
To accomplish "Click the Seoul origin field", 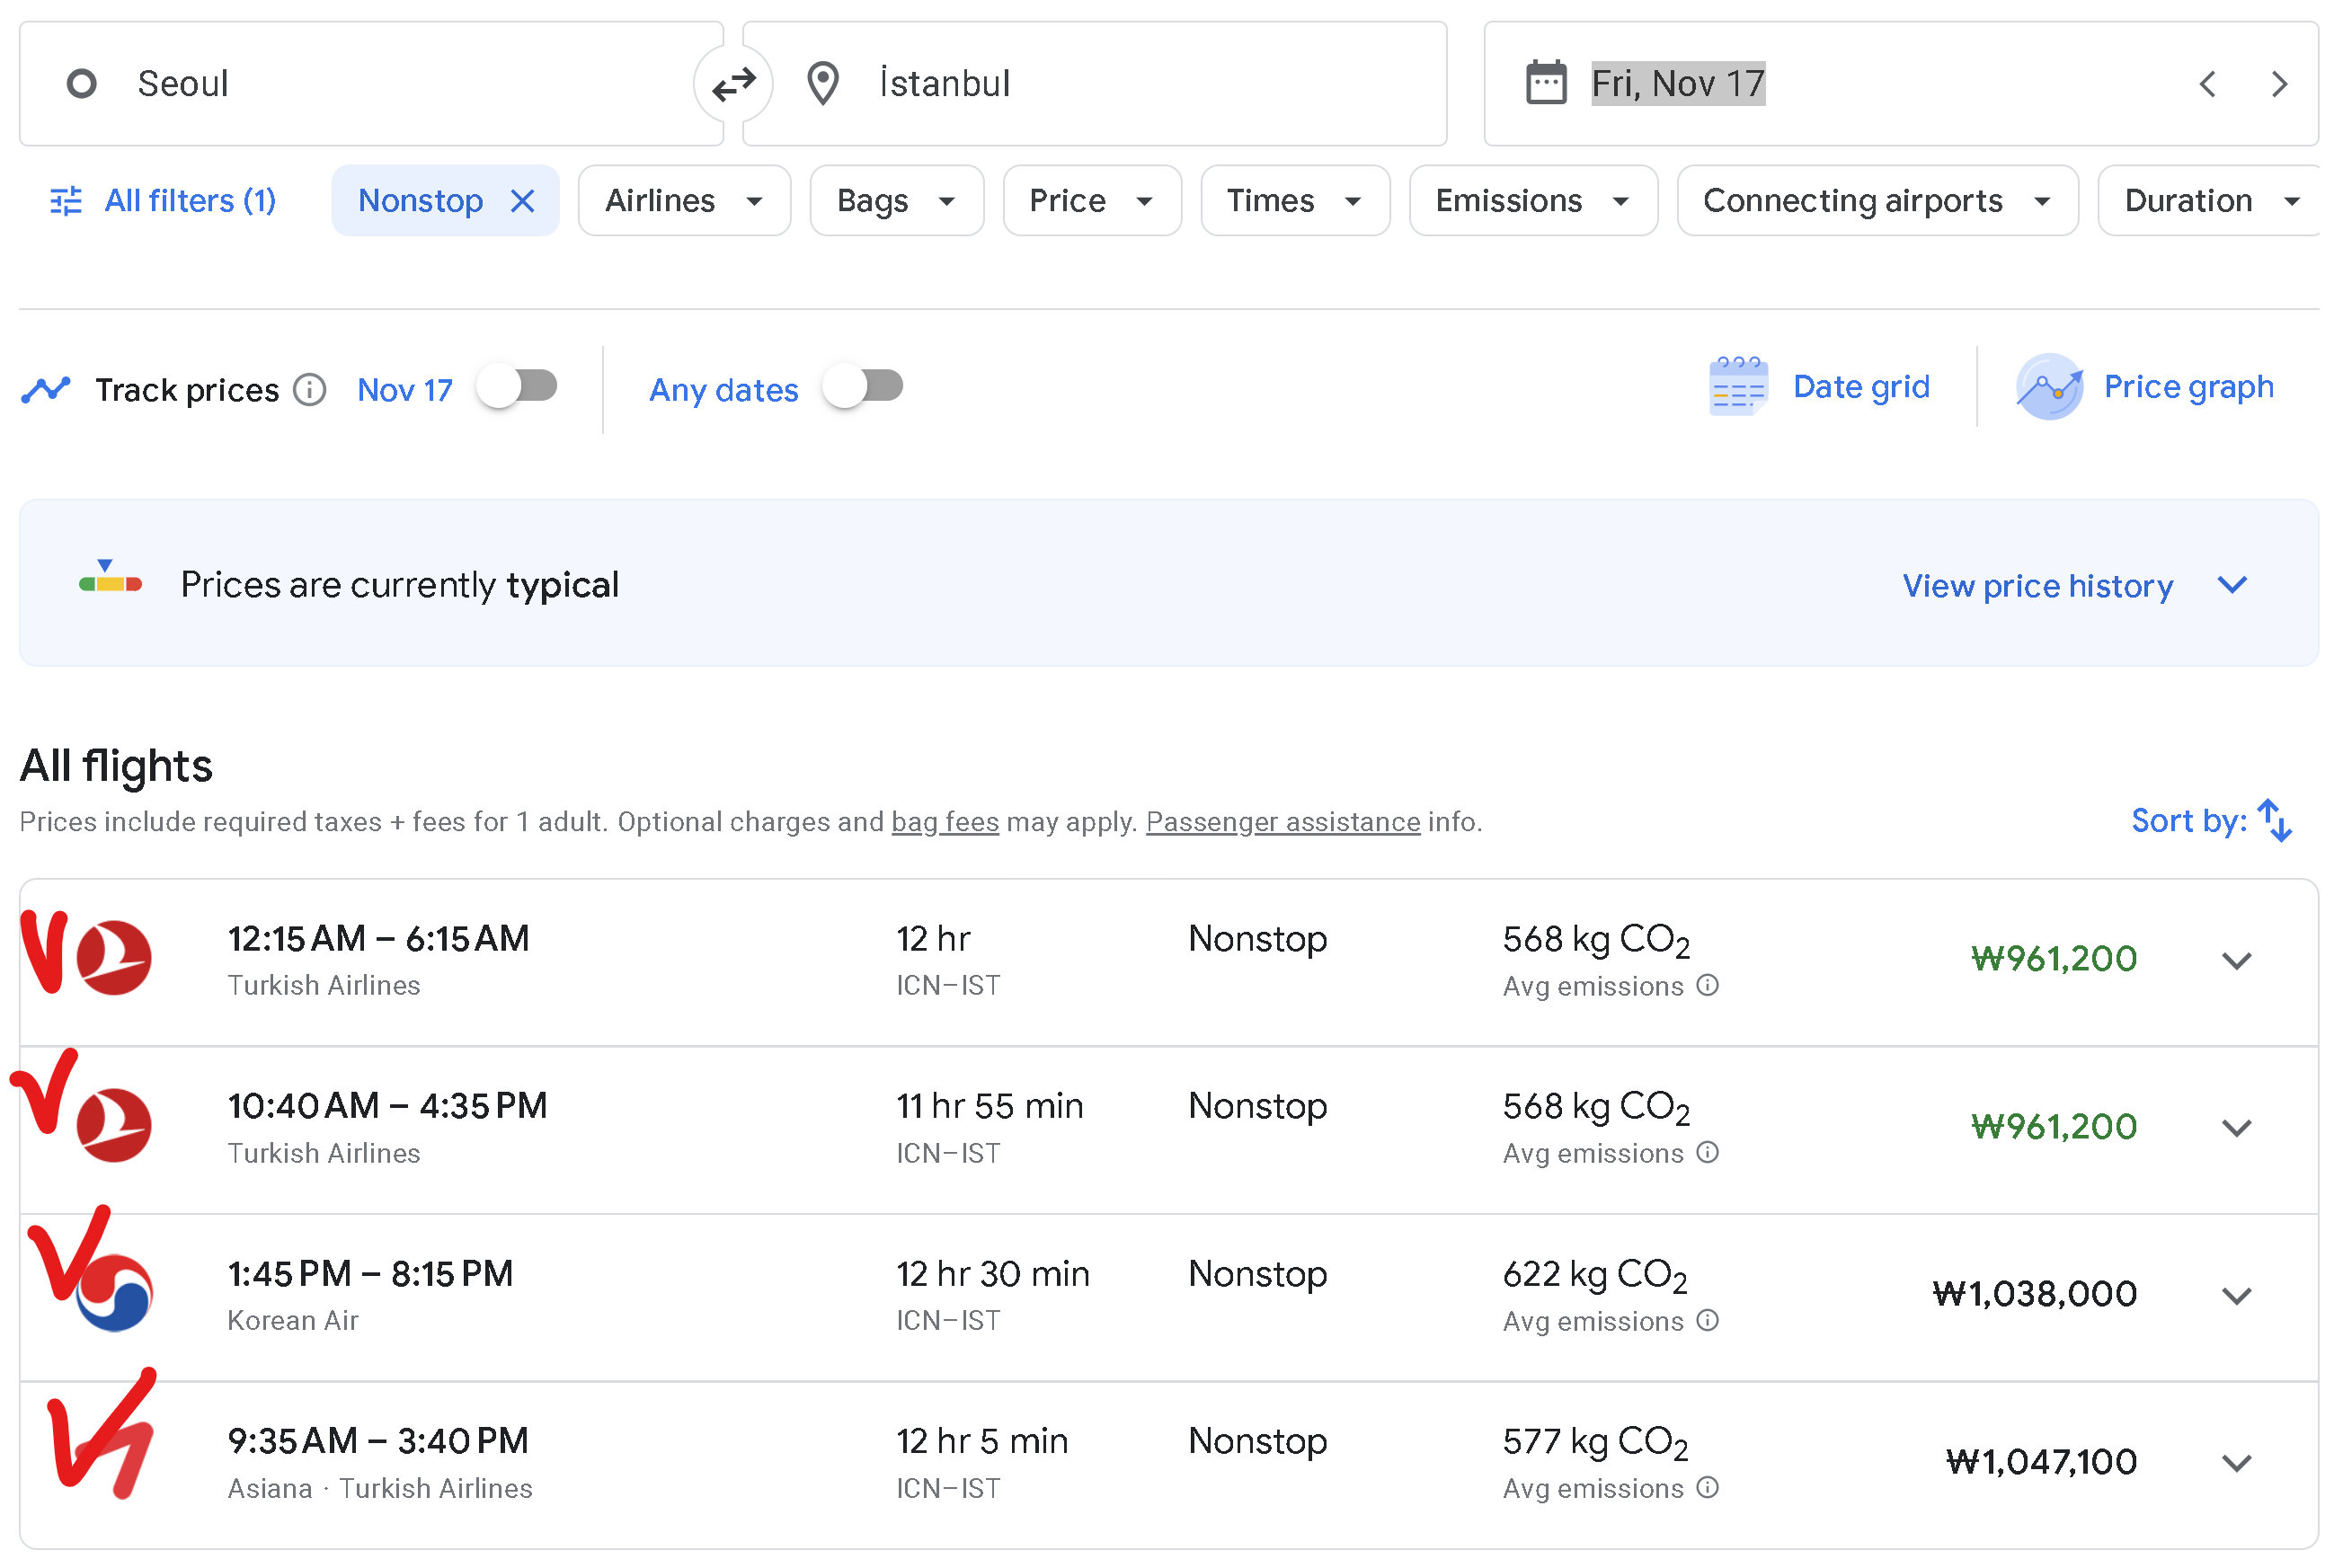I will point(371,84).
